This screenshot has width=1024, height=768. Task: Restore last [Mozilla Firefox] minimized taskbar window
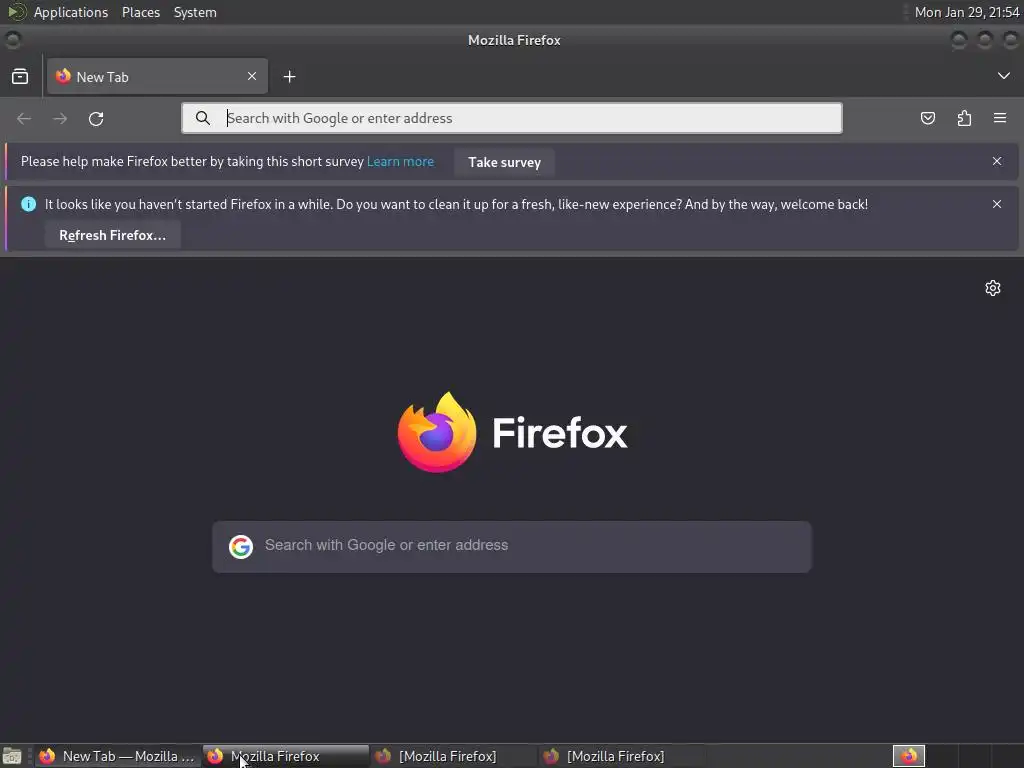622,756
